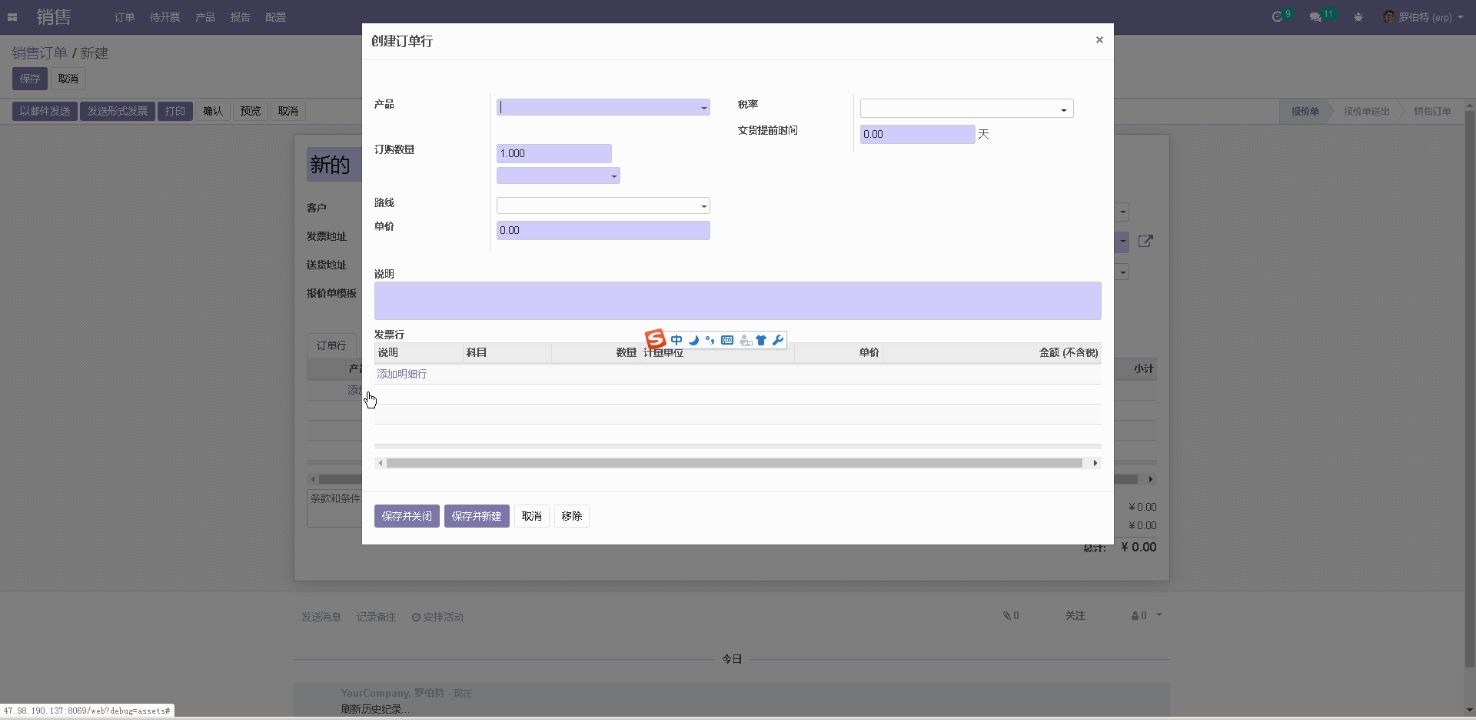This screenshot has height=720, width=1476.
Task: Open the debug bug icon
Action: (x=1358, y=17)
